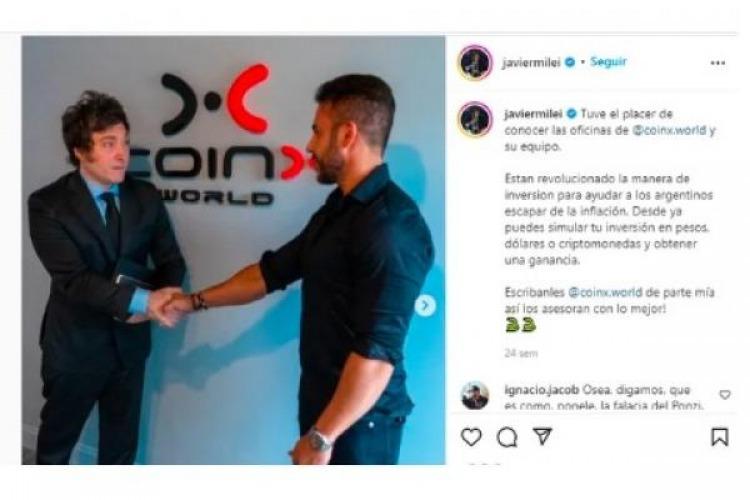Open the three-dot more options menu

[x=717, y=63]
